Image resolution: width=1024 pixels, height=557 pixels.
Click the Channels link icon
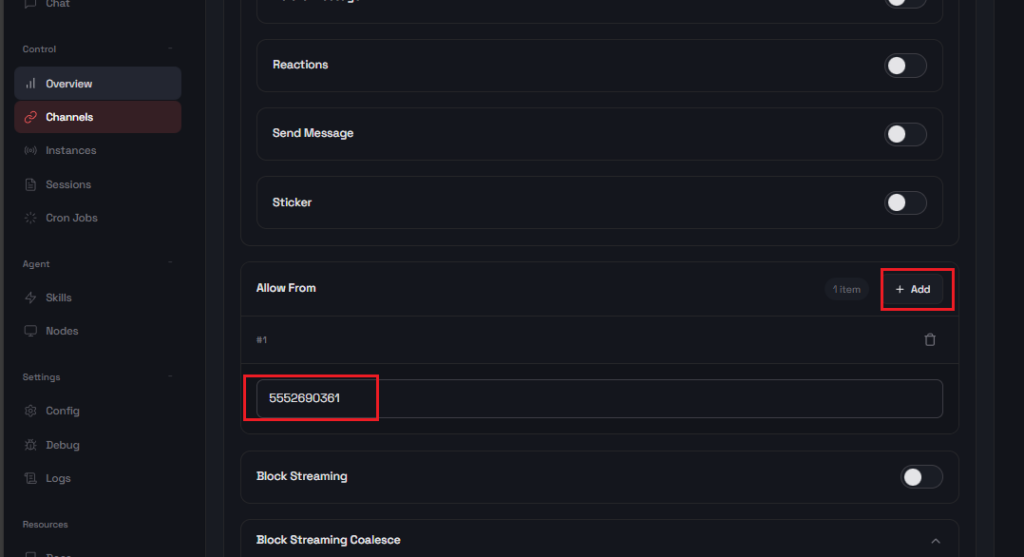[x=30, y=117]
